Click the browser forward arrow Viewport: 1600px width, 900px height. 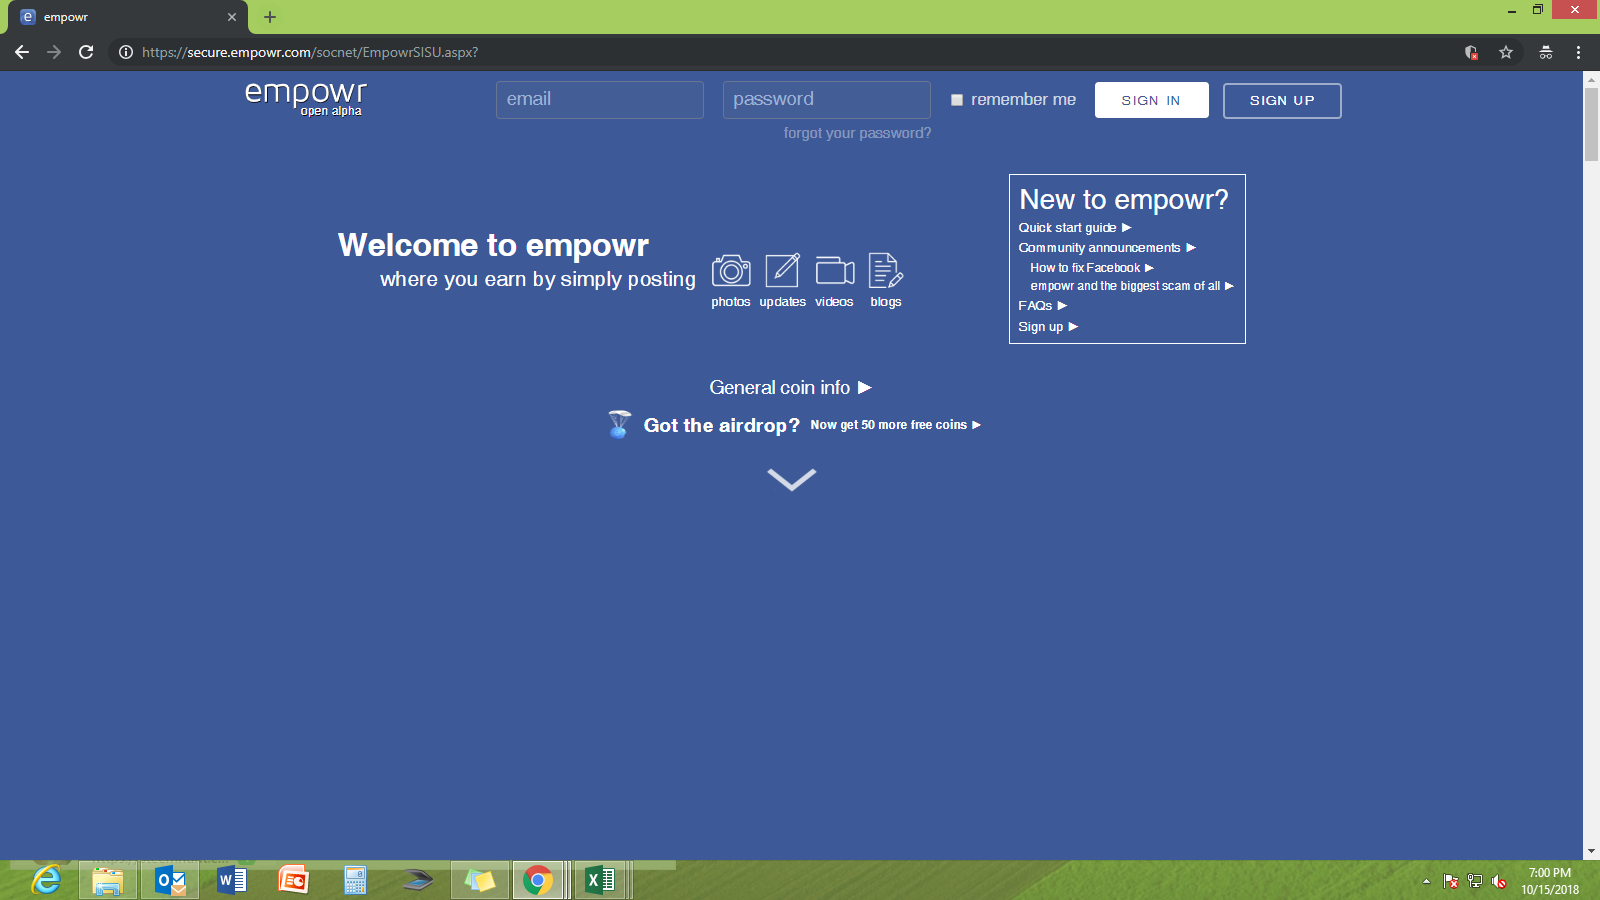[x=54, y=52]
